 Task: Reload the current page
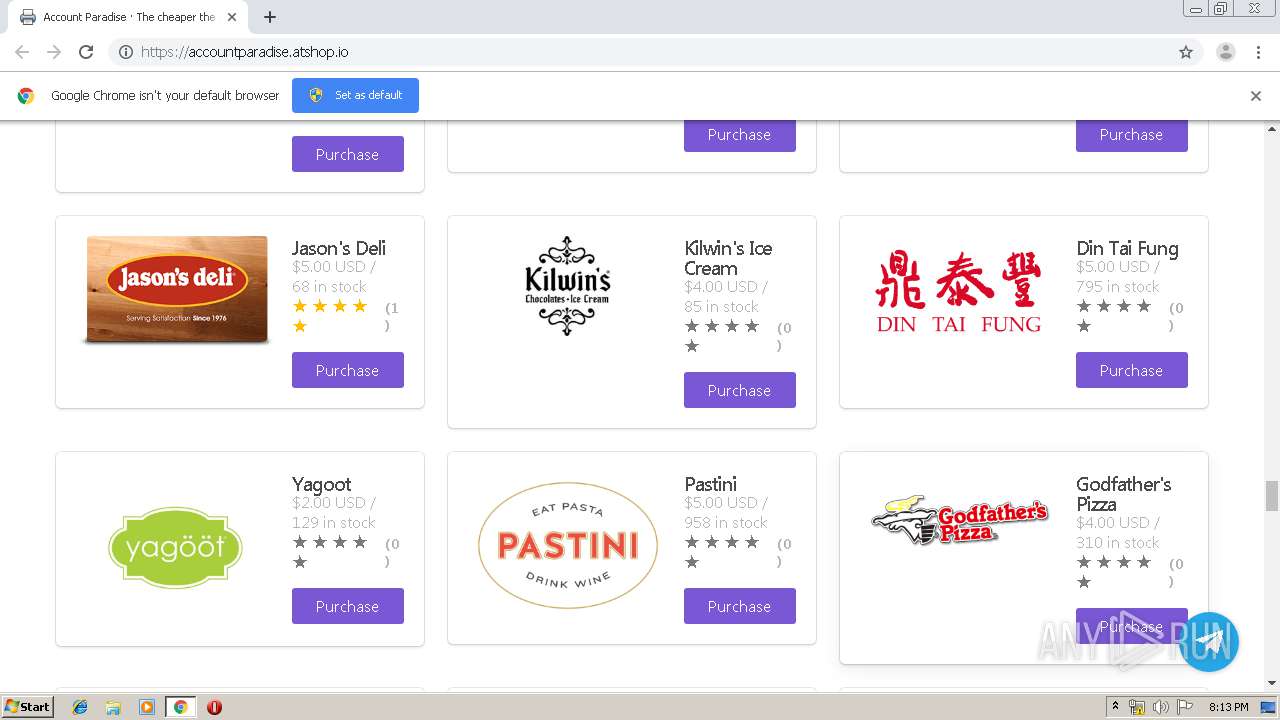coord(86,52)
